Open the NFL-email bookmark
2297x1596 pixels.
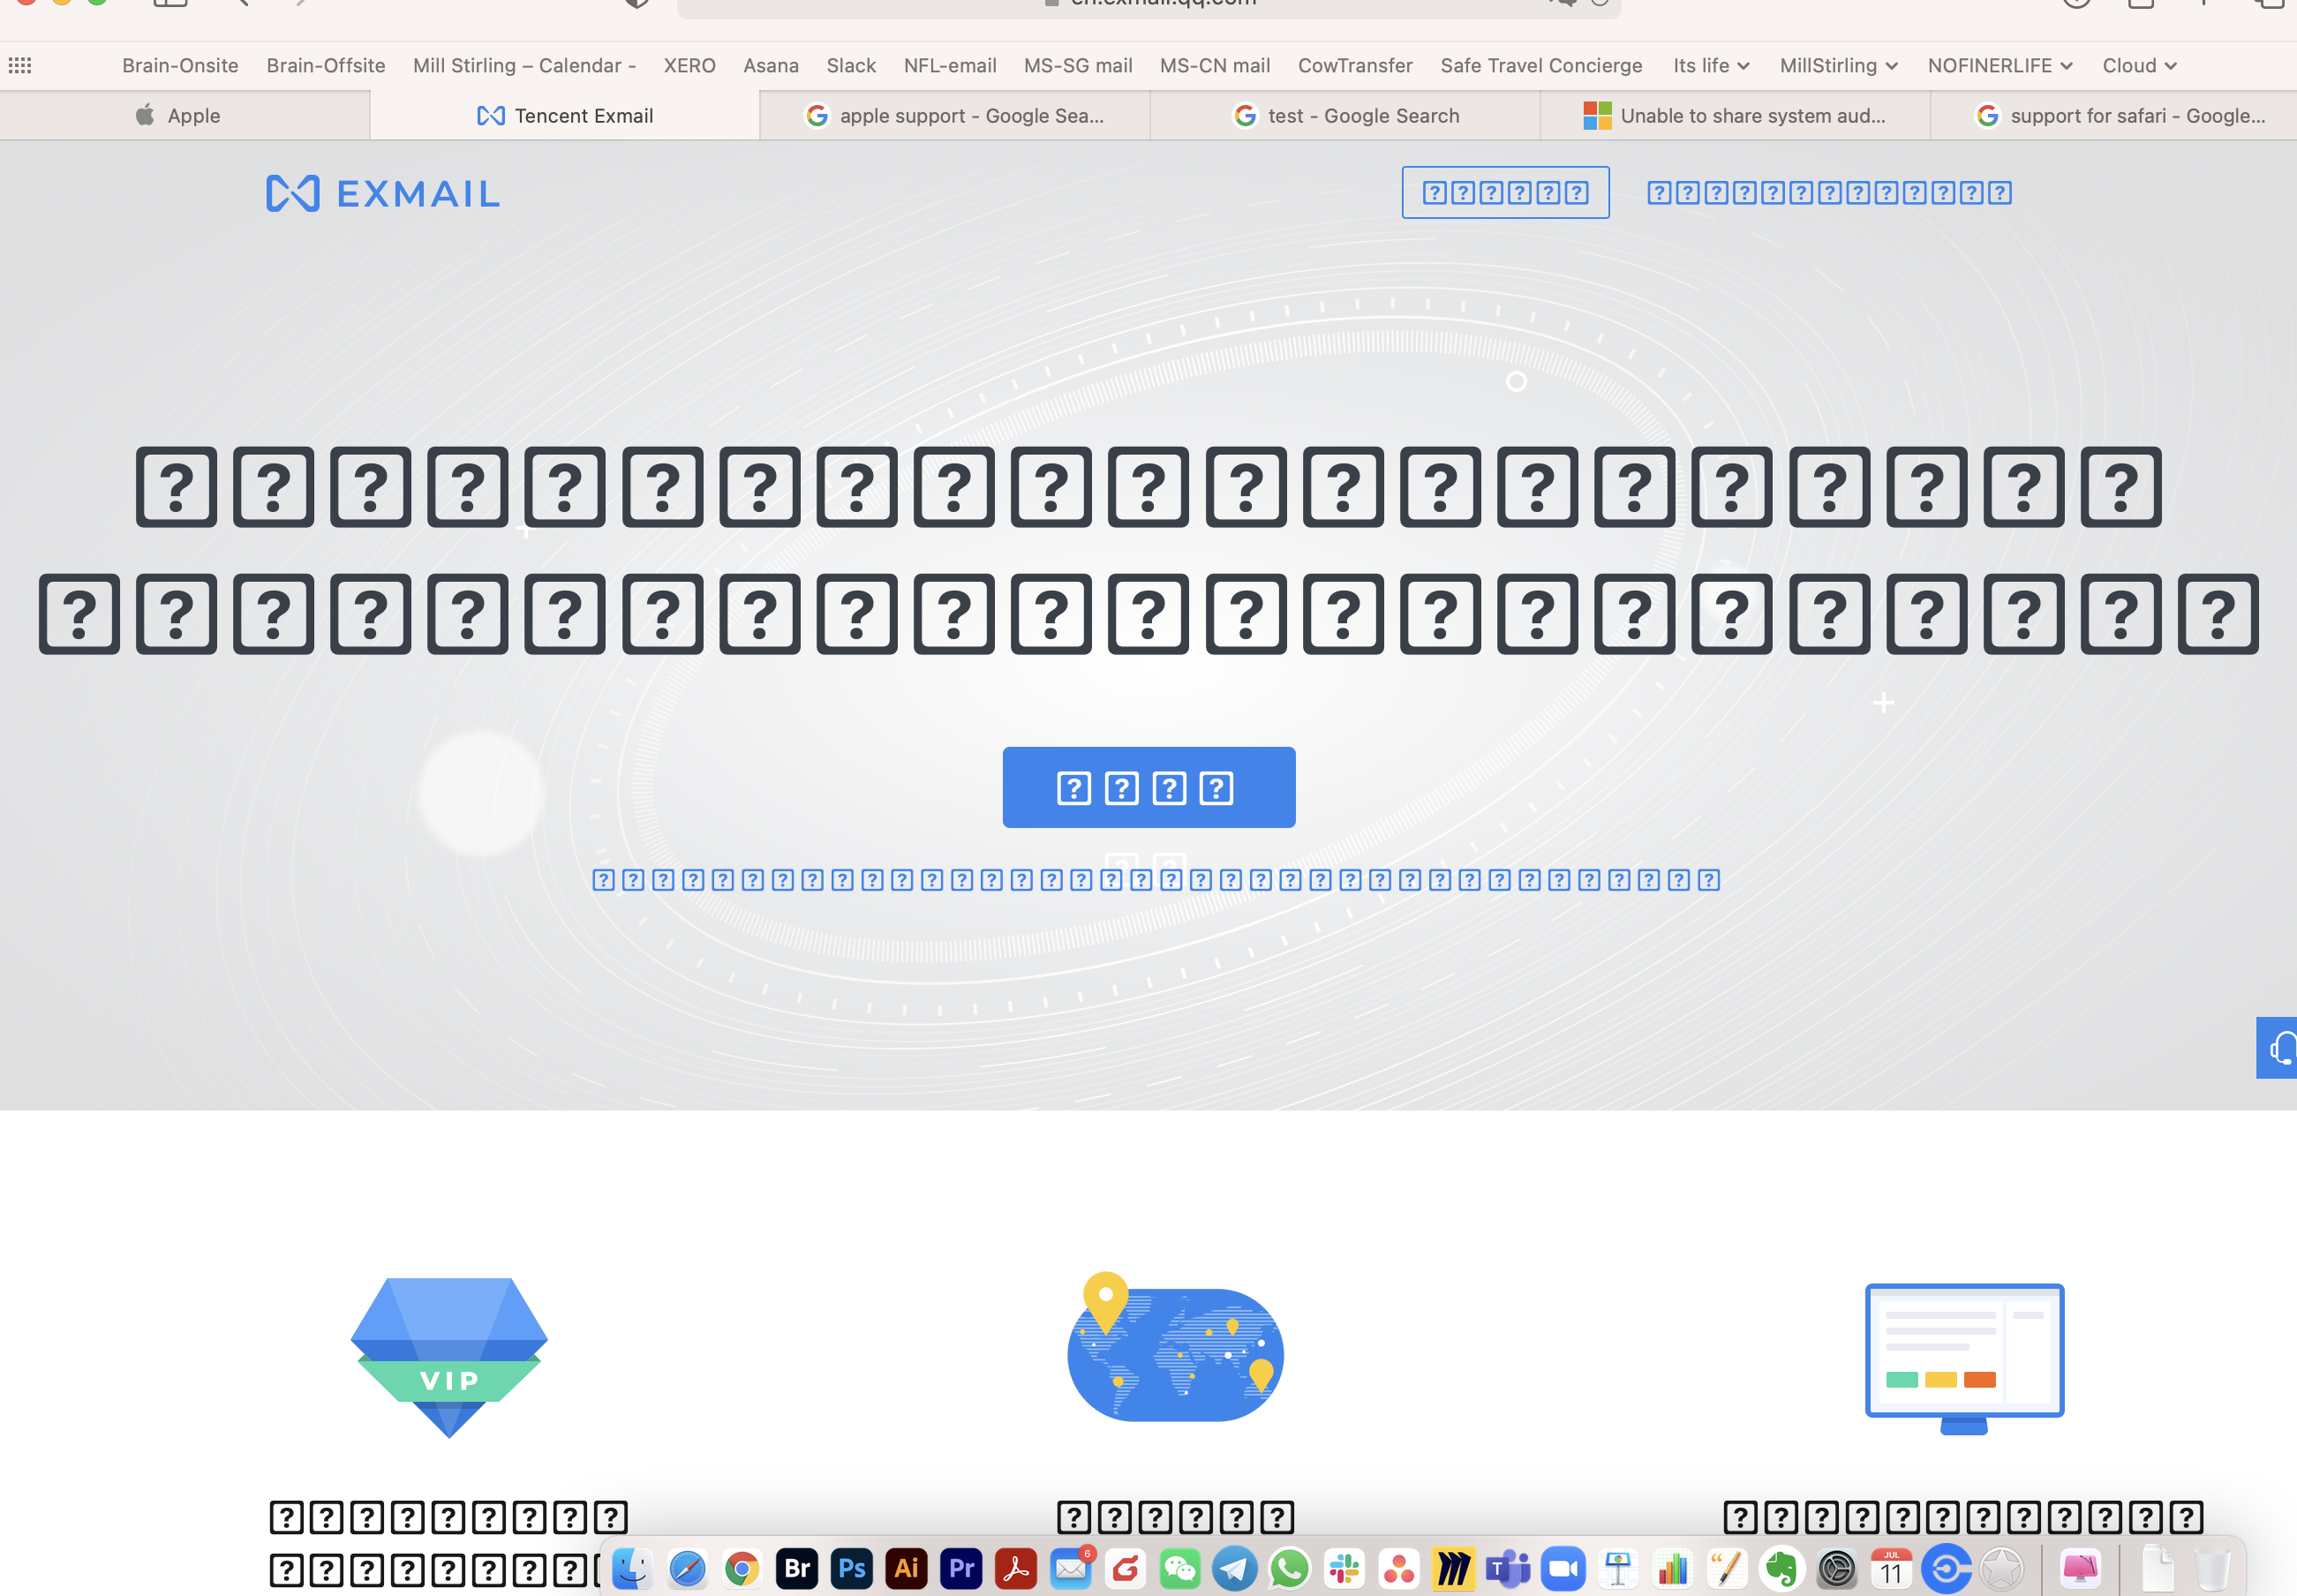(x=950, y=66)
